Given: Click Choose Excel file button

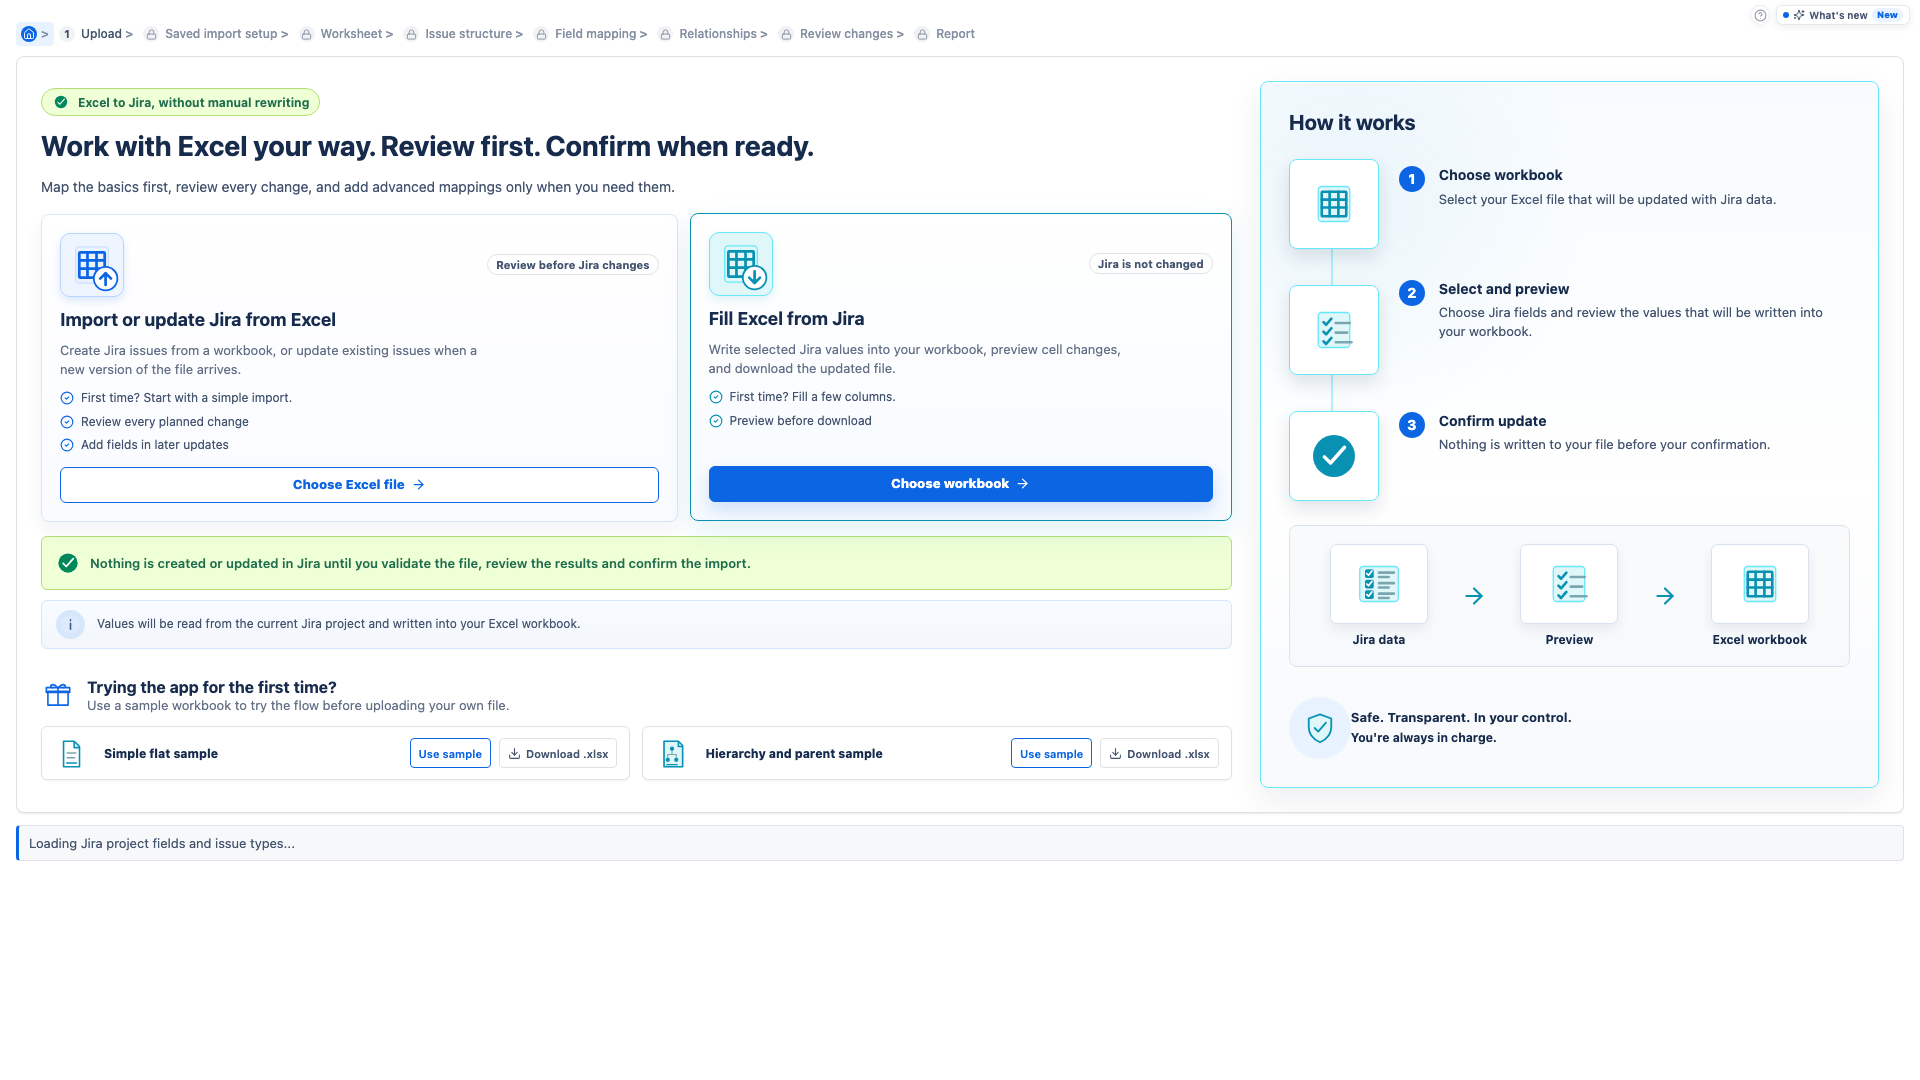Looking at the screenshot, I should [x=359, y=485].
